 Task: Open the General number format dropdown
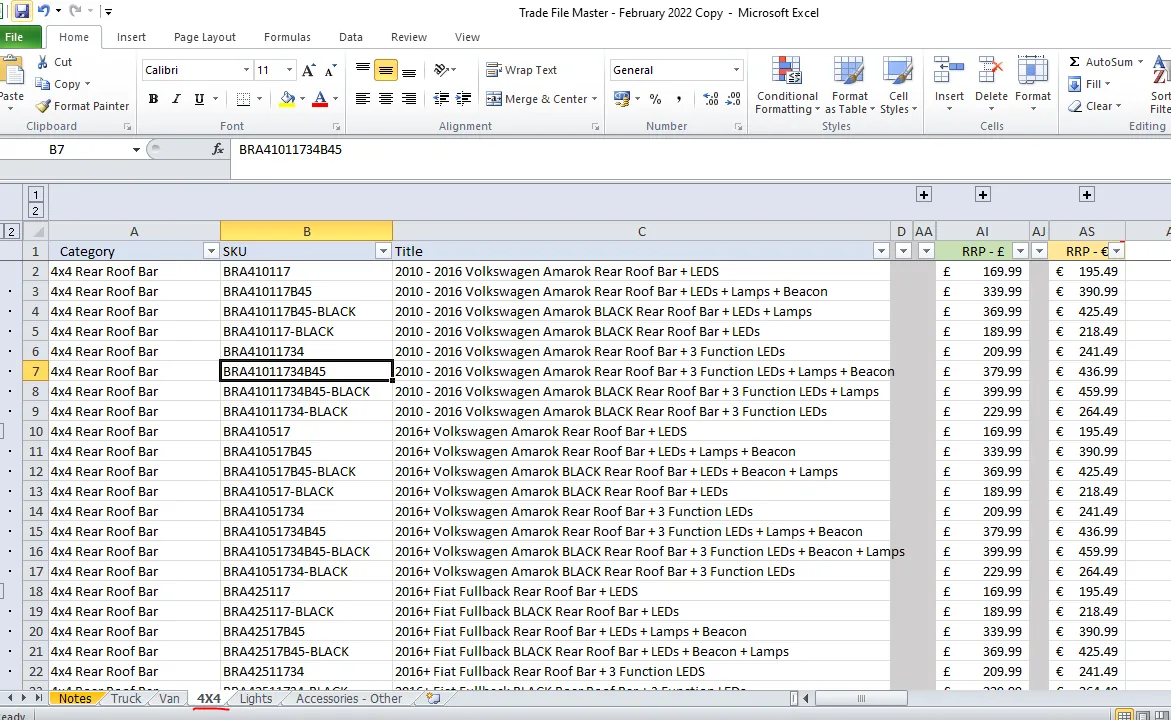point(736,70)
